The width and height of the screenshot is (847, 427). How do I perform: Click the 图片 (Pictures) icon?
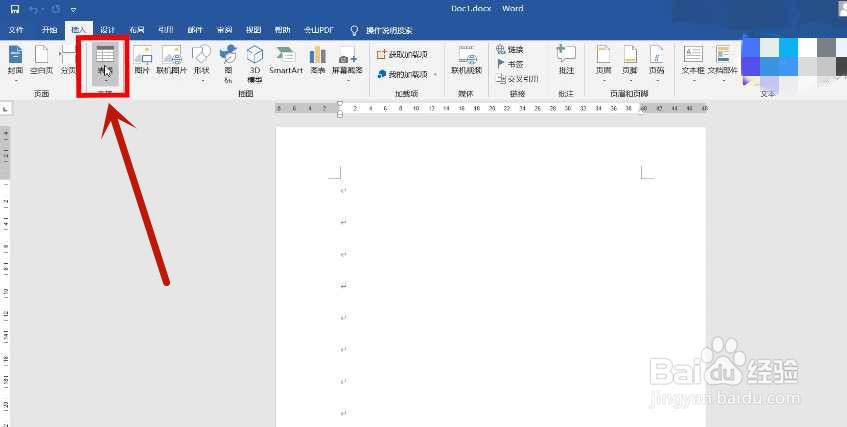[x=142, y=61]
